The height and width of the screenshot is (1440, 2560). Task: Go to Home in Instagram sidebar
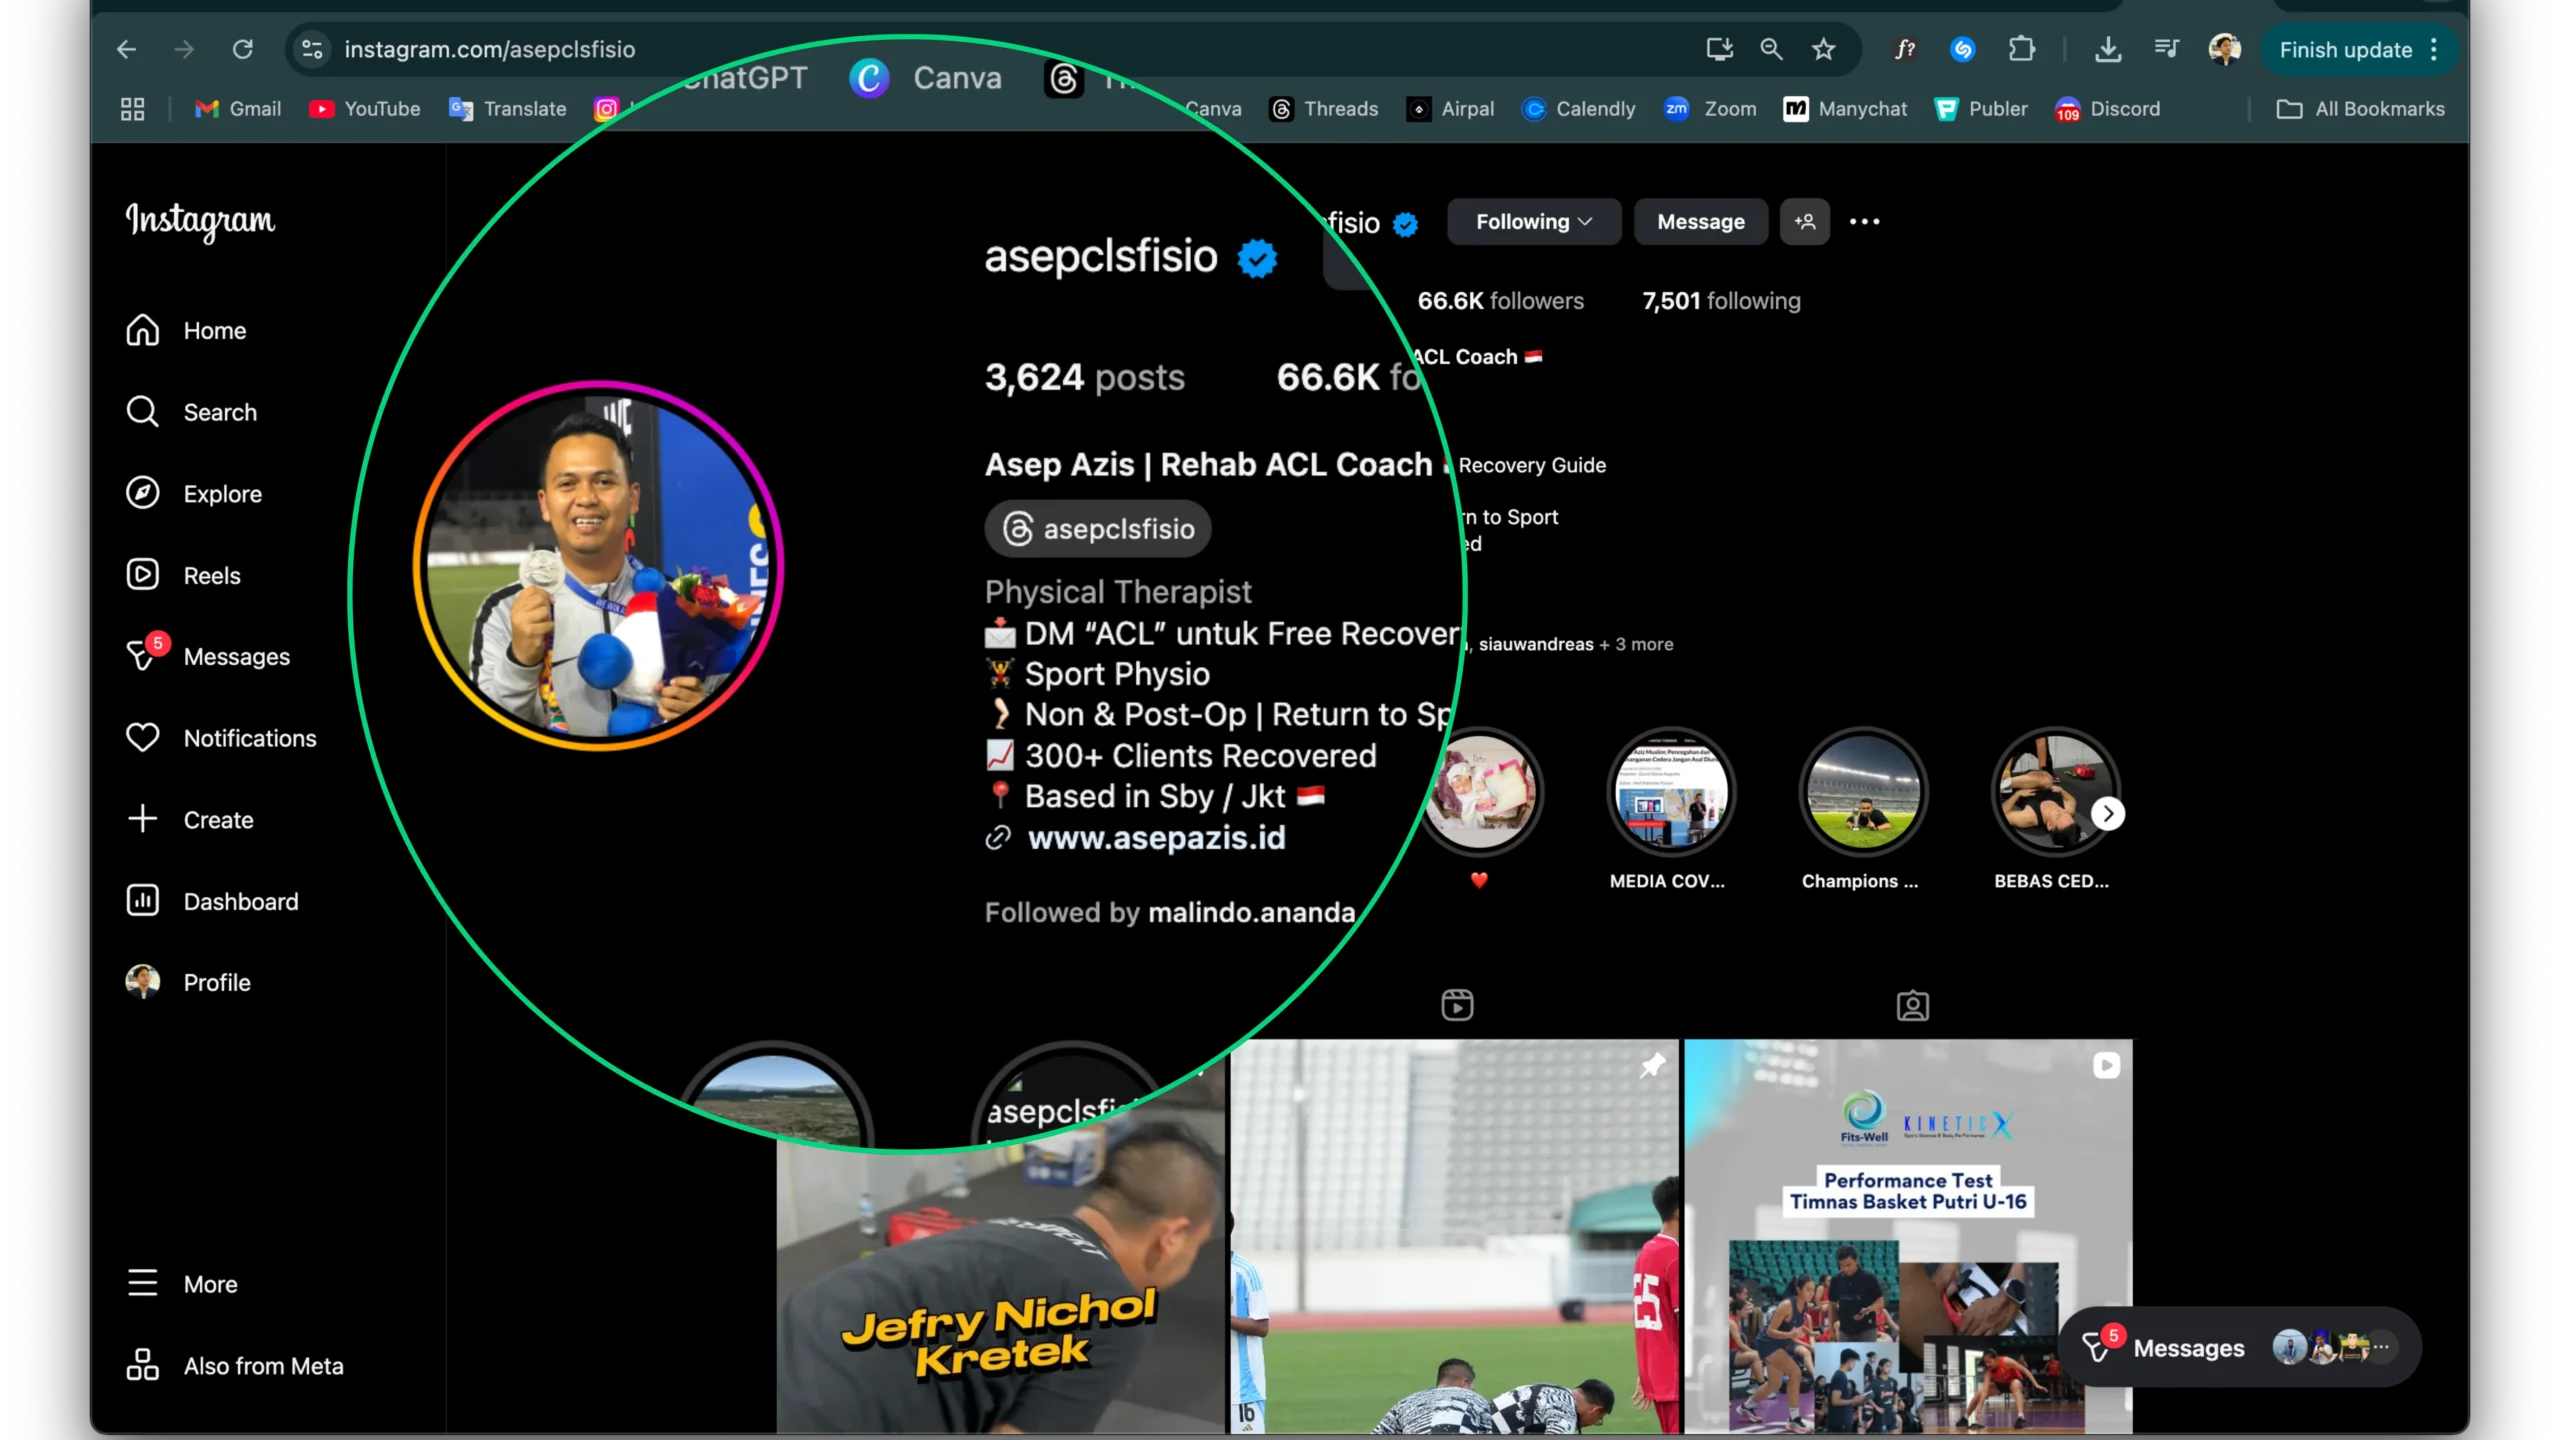click(186, 331)
